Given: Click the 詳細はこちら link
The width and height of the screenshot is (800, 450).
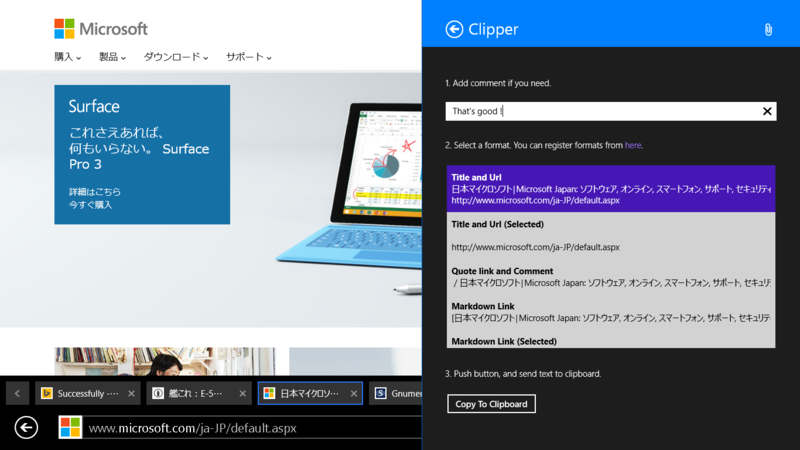Looking at the screenshot, I should tap(95, 192).
